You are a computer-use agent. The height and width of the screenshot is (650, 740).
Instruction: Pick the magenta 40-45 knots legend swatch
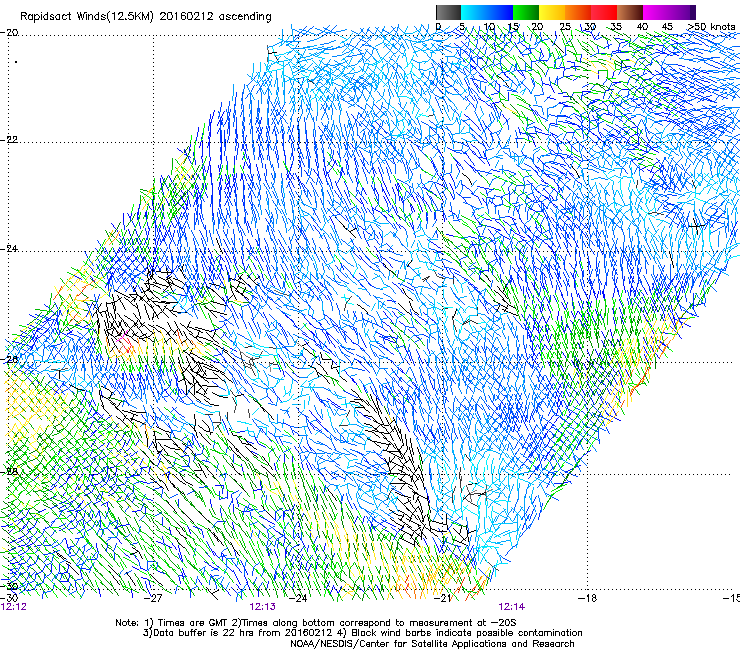click(656, 12)
